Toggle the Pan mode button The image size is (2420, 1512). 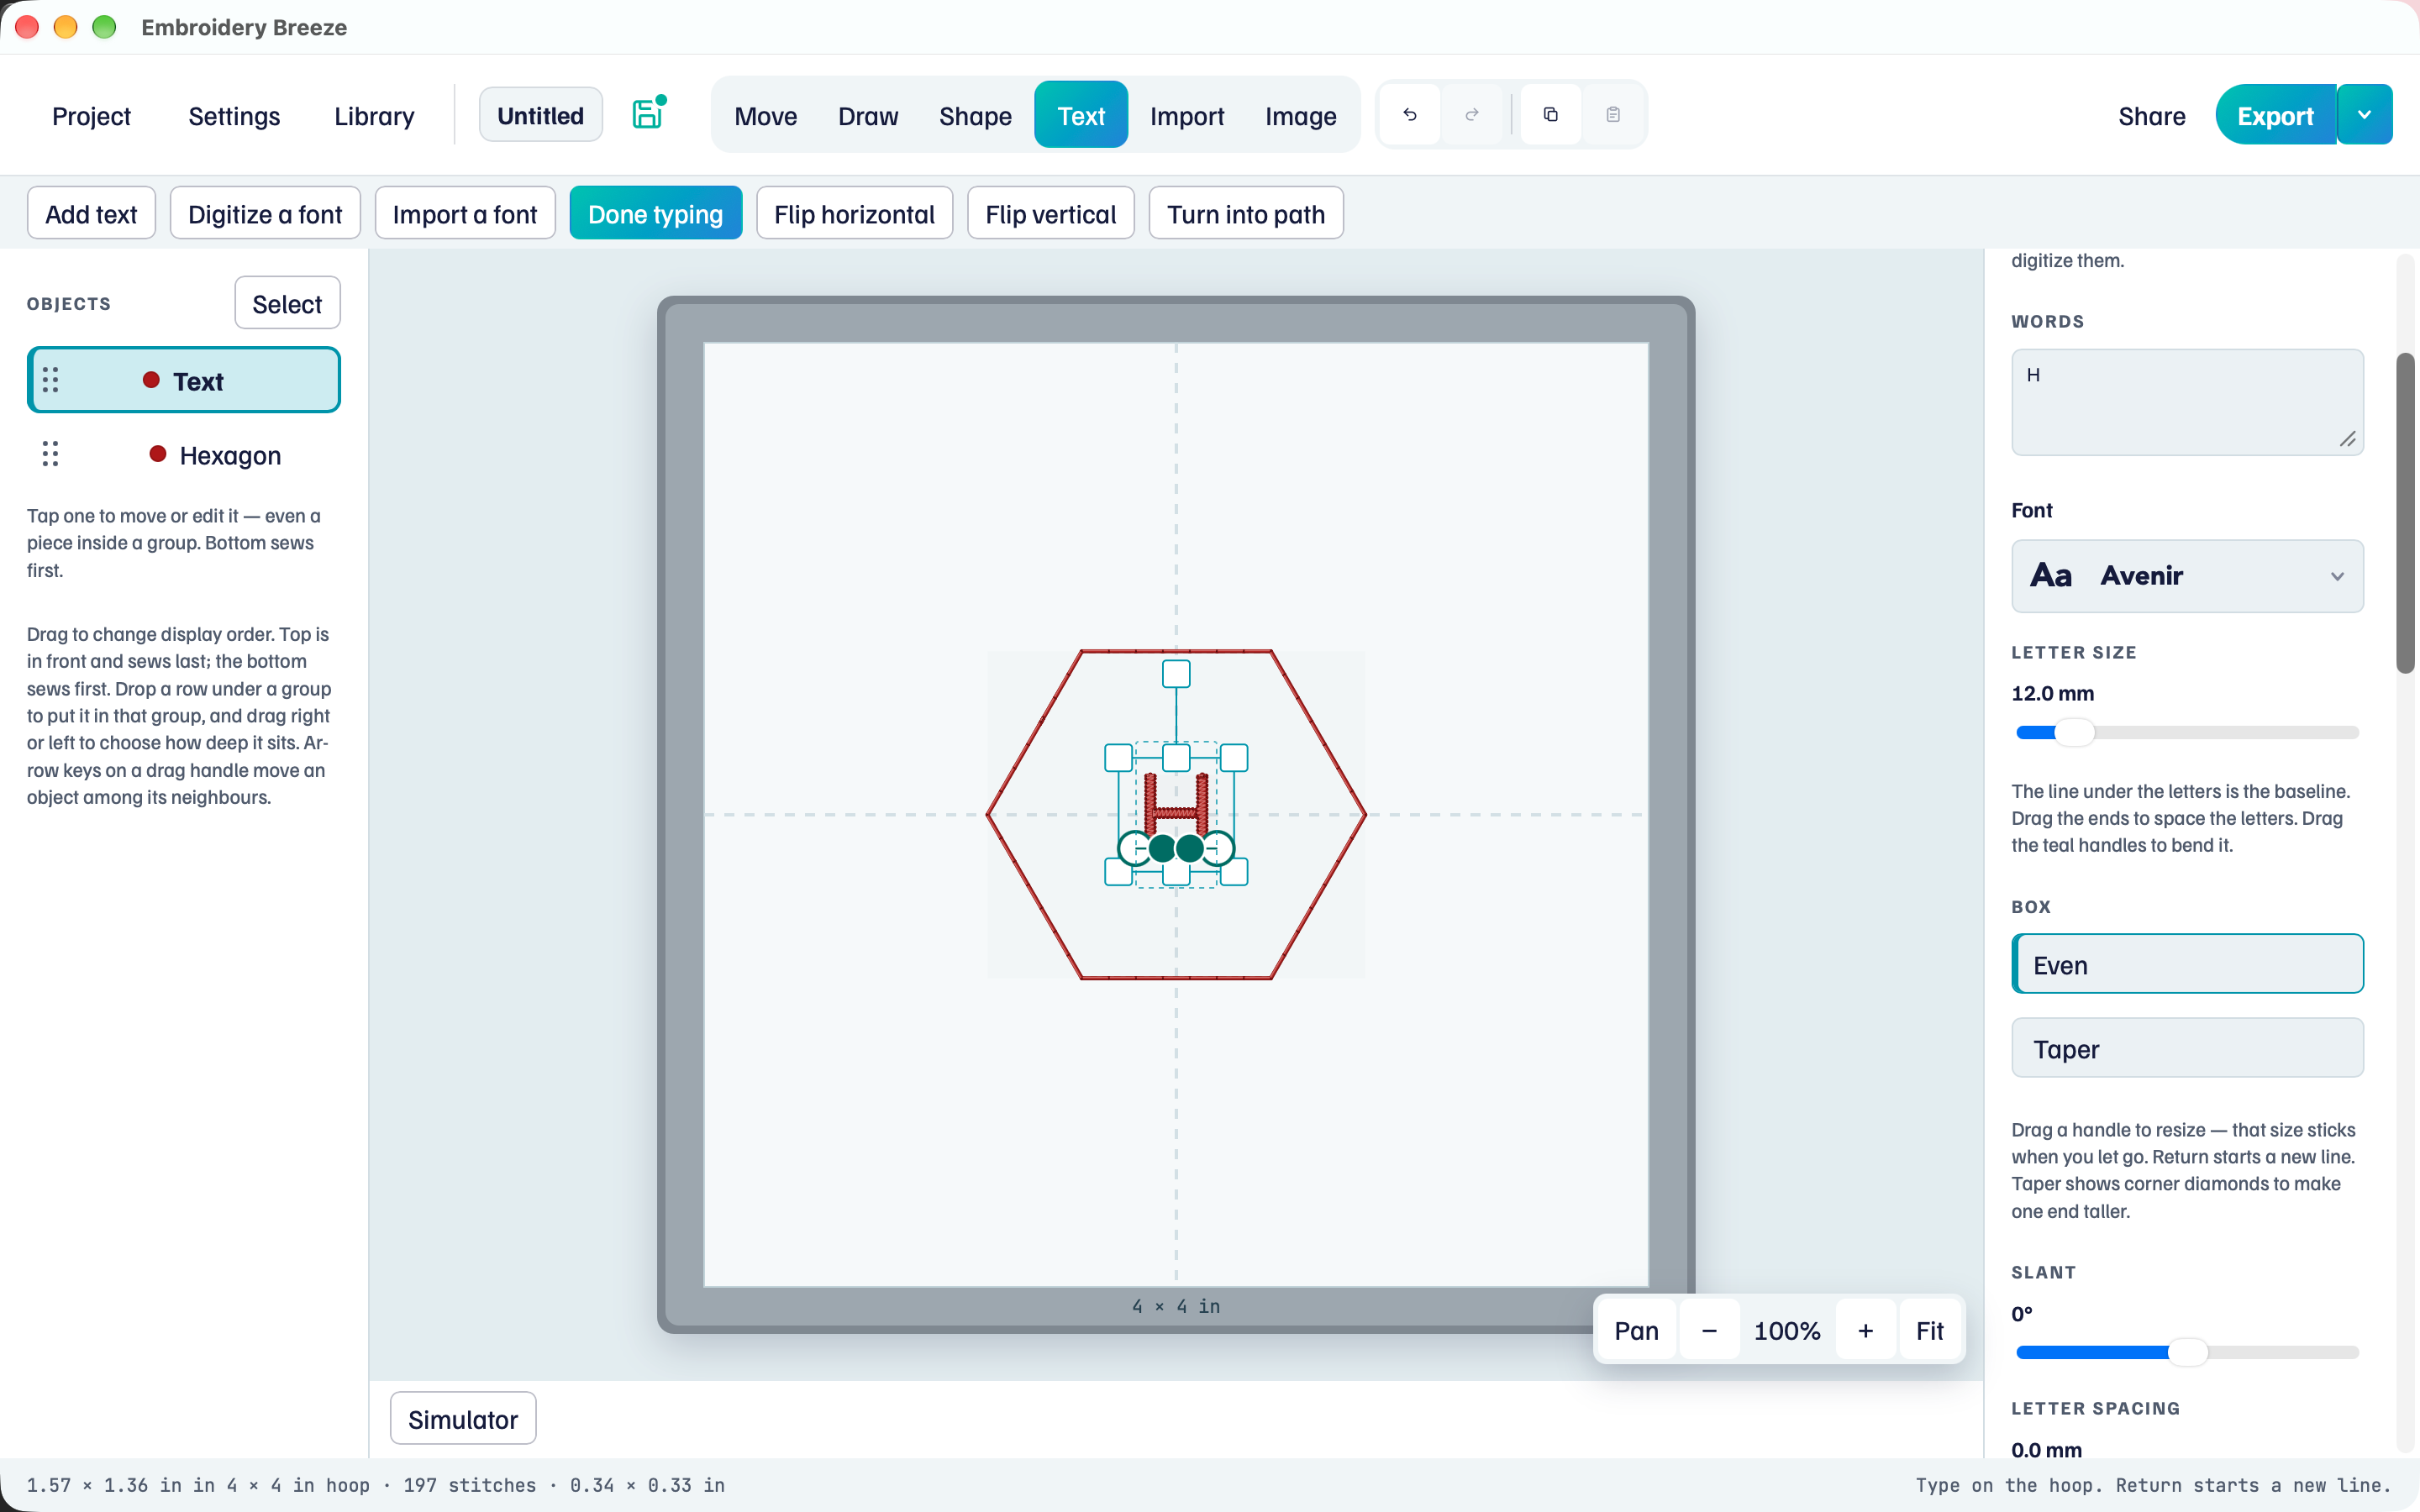pos(1636,1331)
